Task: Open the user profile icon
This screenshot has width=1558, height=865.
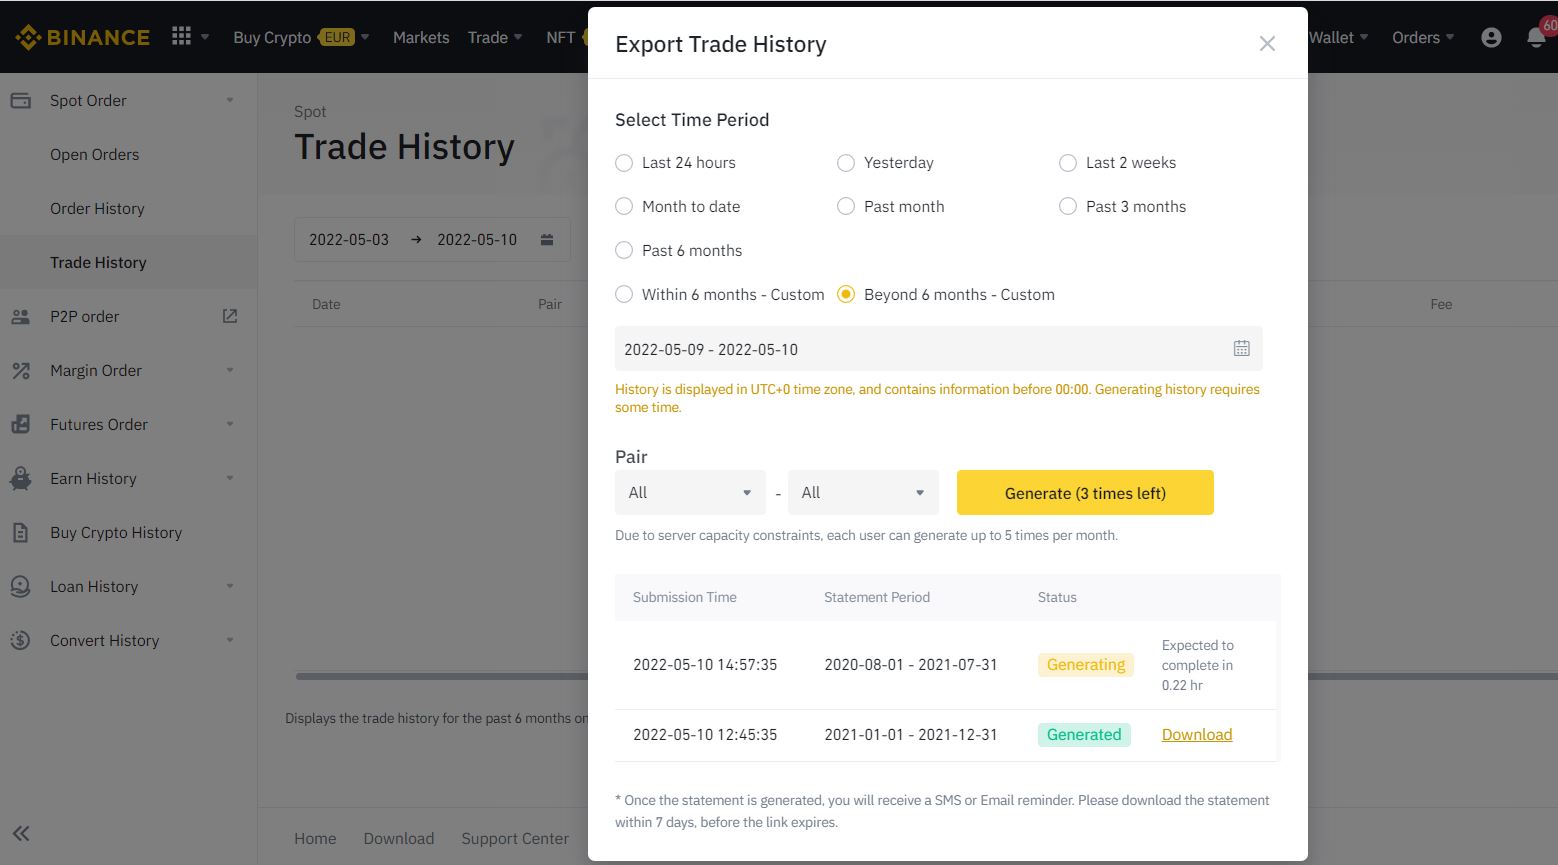Action: [1491, 36]
